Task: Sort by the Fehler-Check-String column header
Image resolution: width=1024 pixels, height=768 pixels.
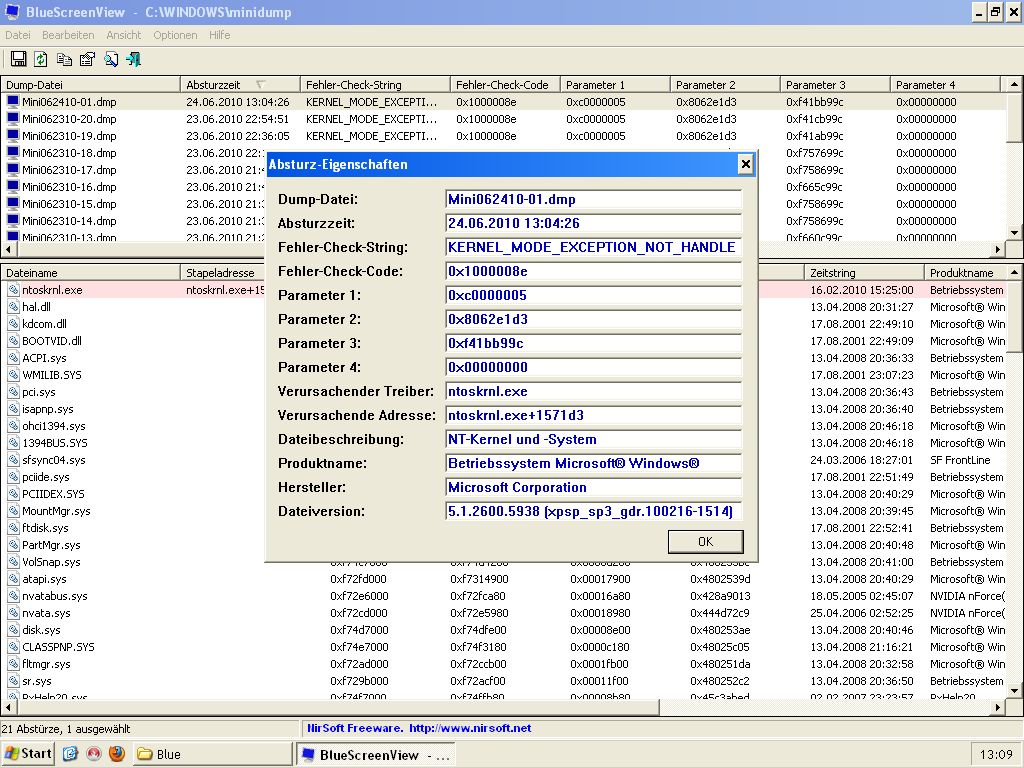Action: (375, 85)
